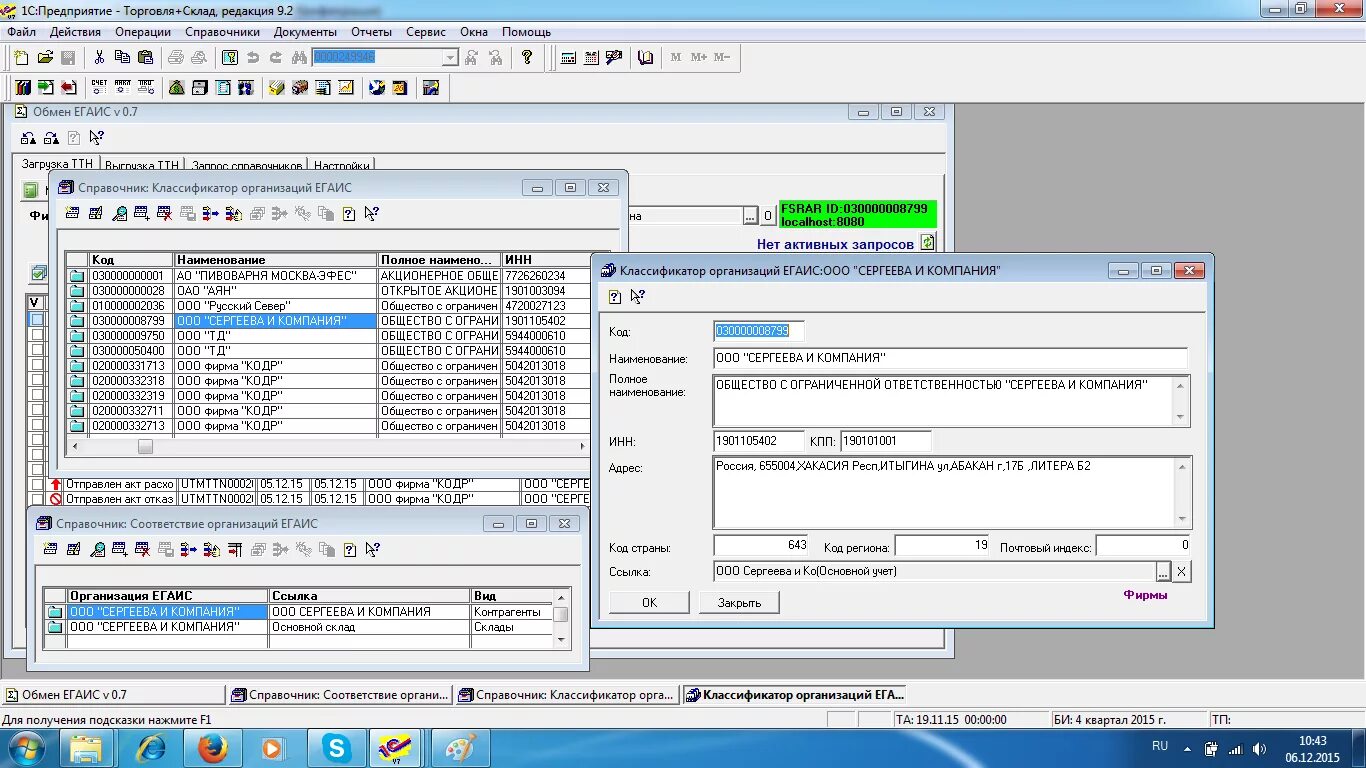Image resolution: width=1366 pixels, height=768 pixels.
Task: Open the Справочники menu
Action: click(x=222, y=32)
